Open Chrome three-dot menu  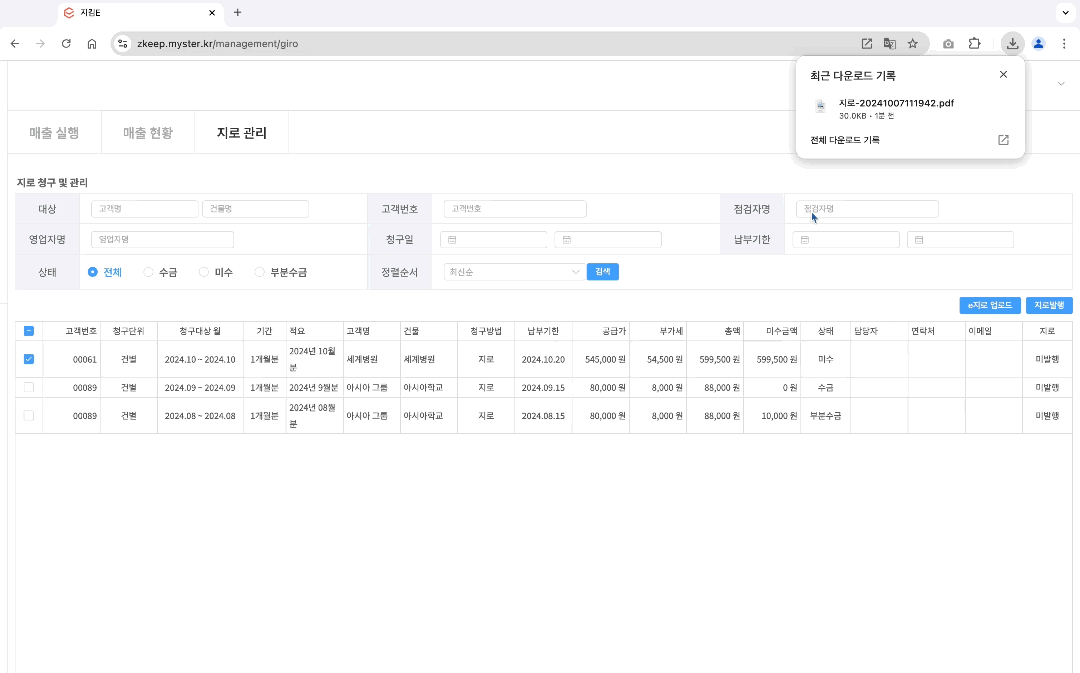tap(1063, 43)
